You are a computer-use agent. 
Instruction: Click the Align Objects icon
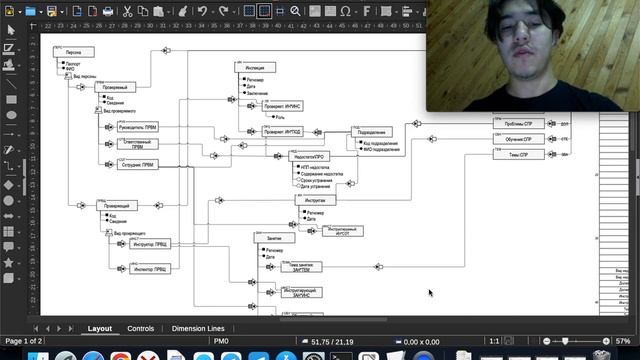407,11
